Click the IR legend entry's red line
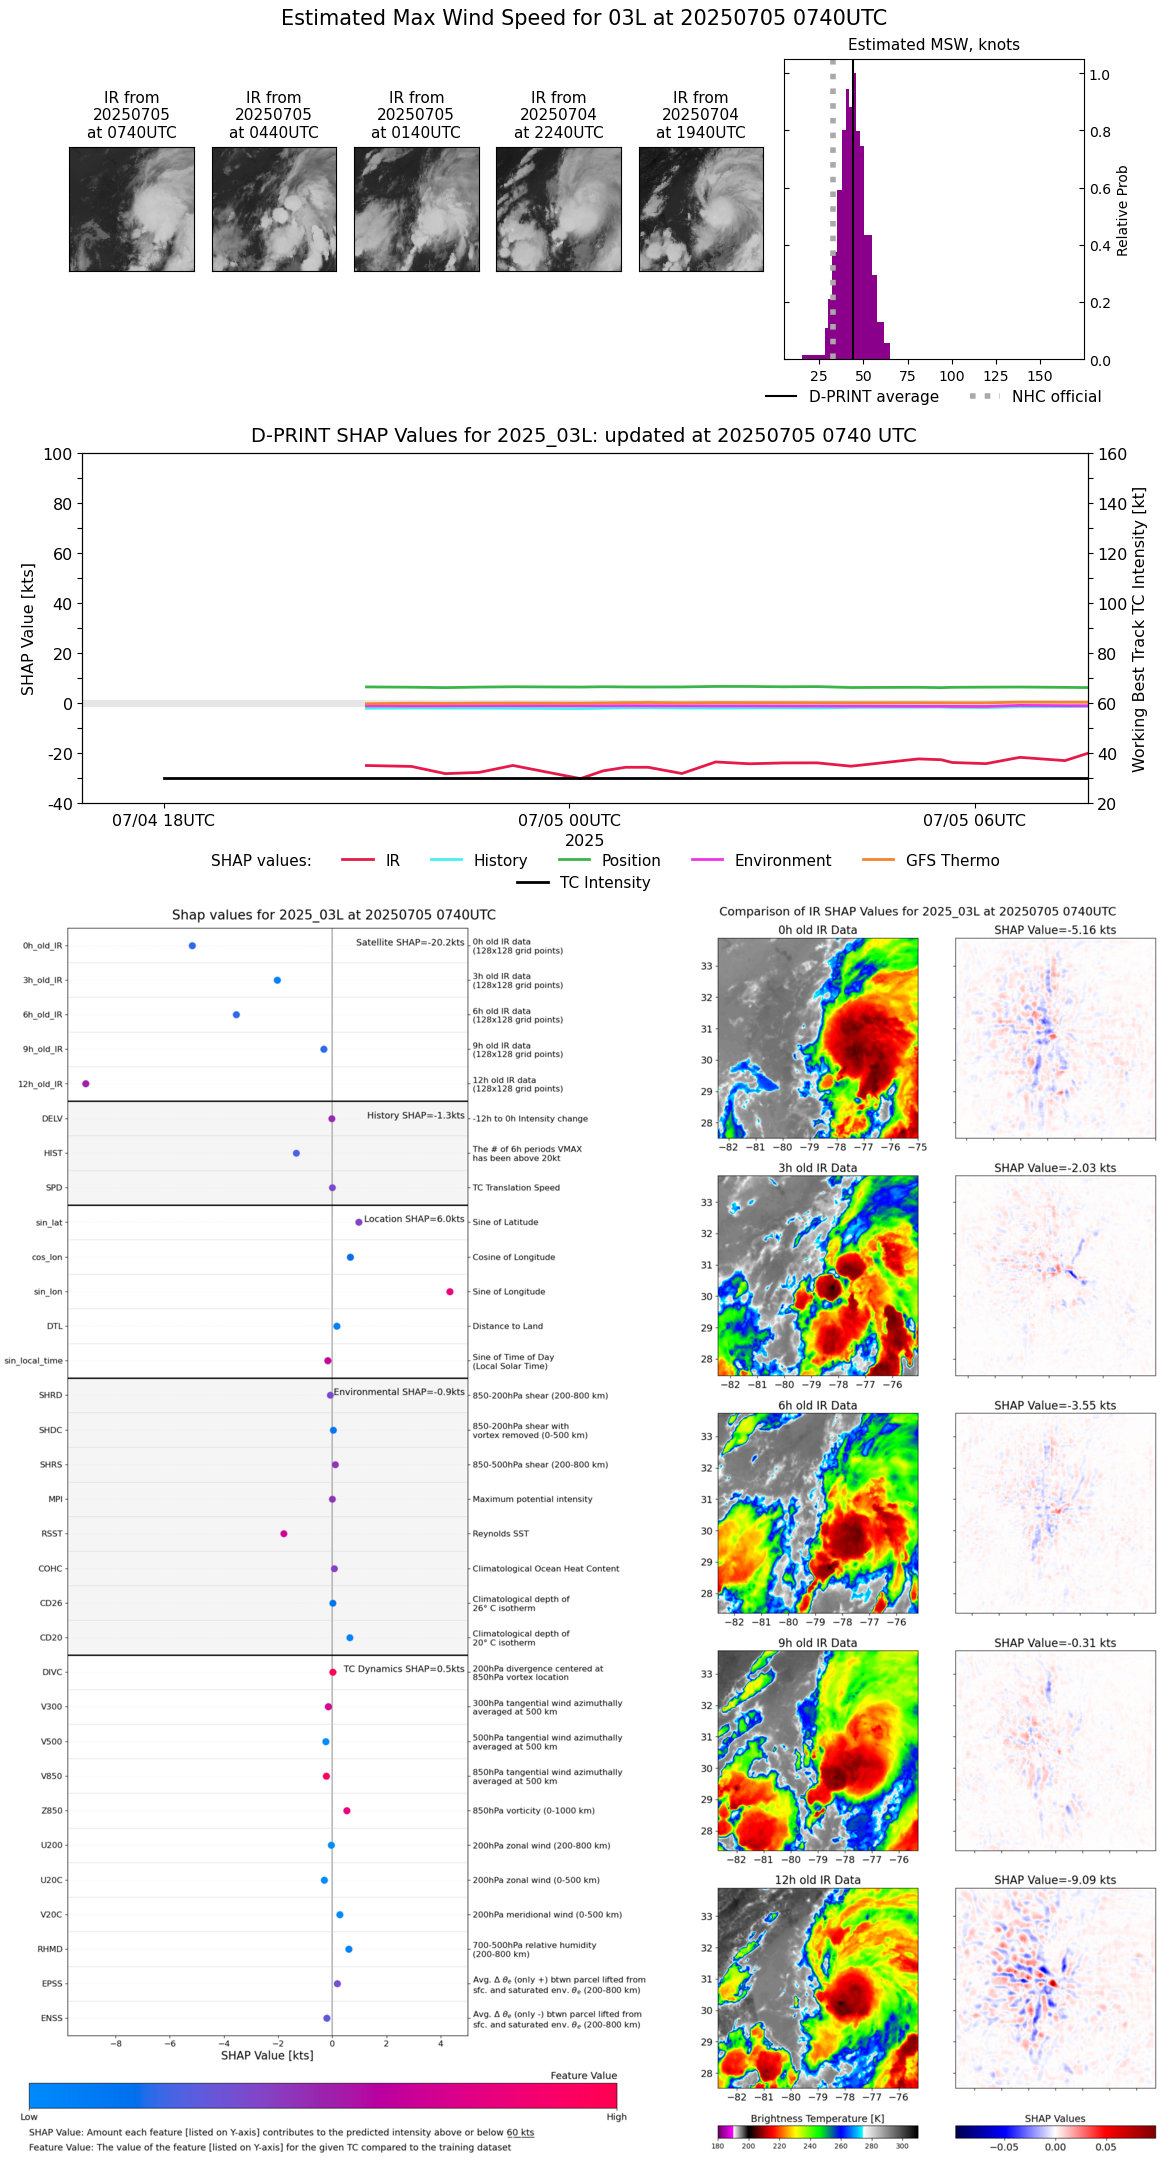 pyautogui.click(x=358, y=860)
